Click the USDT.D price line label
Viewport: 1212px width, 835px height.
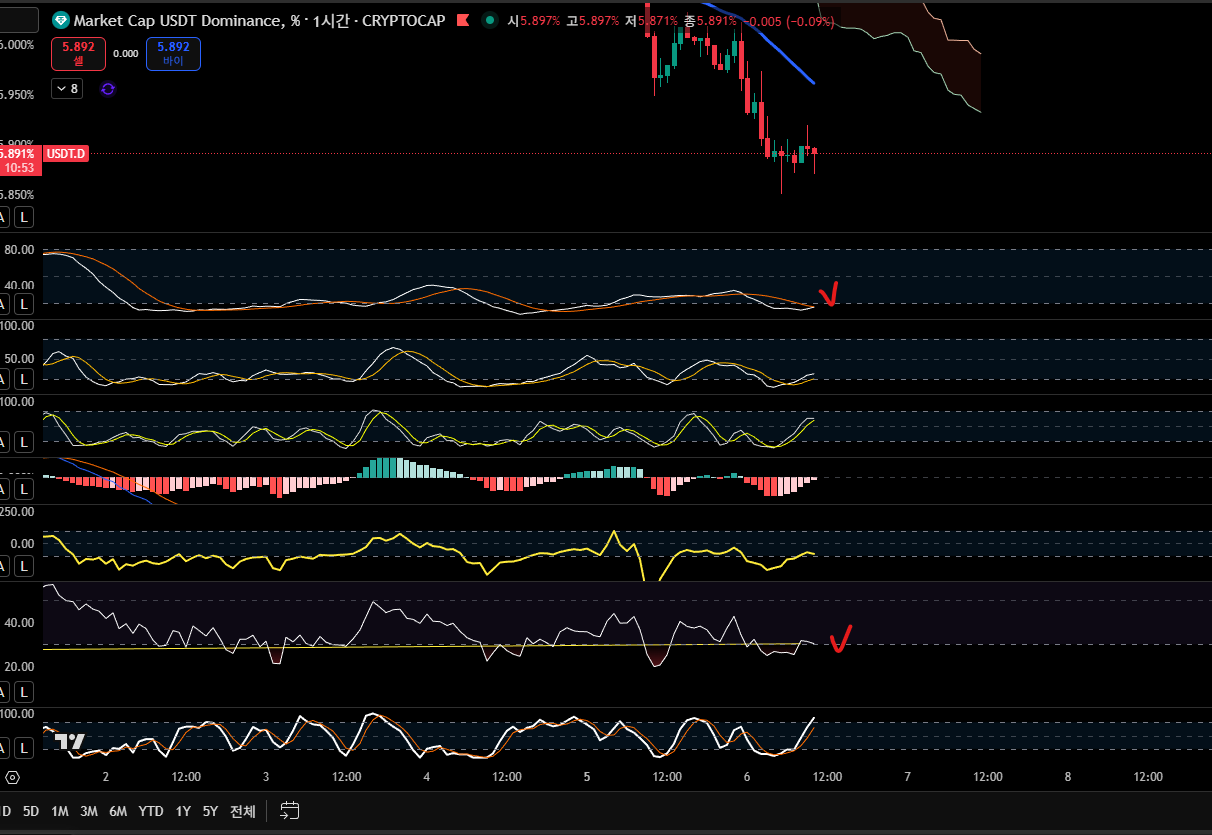pos(67,154)
